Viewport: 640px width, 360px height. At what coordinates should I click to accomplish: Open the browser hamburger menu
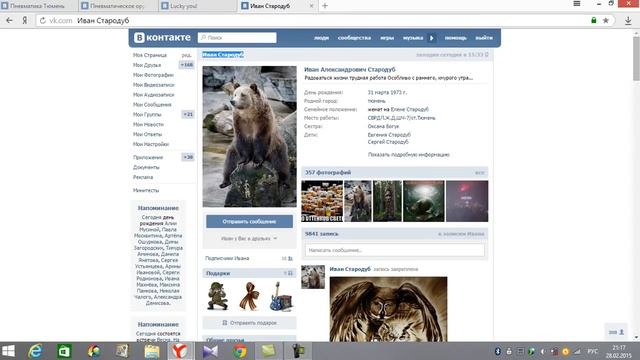tap(577, 4)
